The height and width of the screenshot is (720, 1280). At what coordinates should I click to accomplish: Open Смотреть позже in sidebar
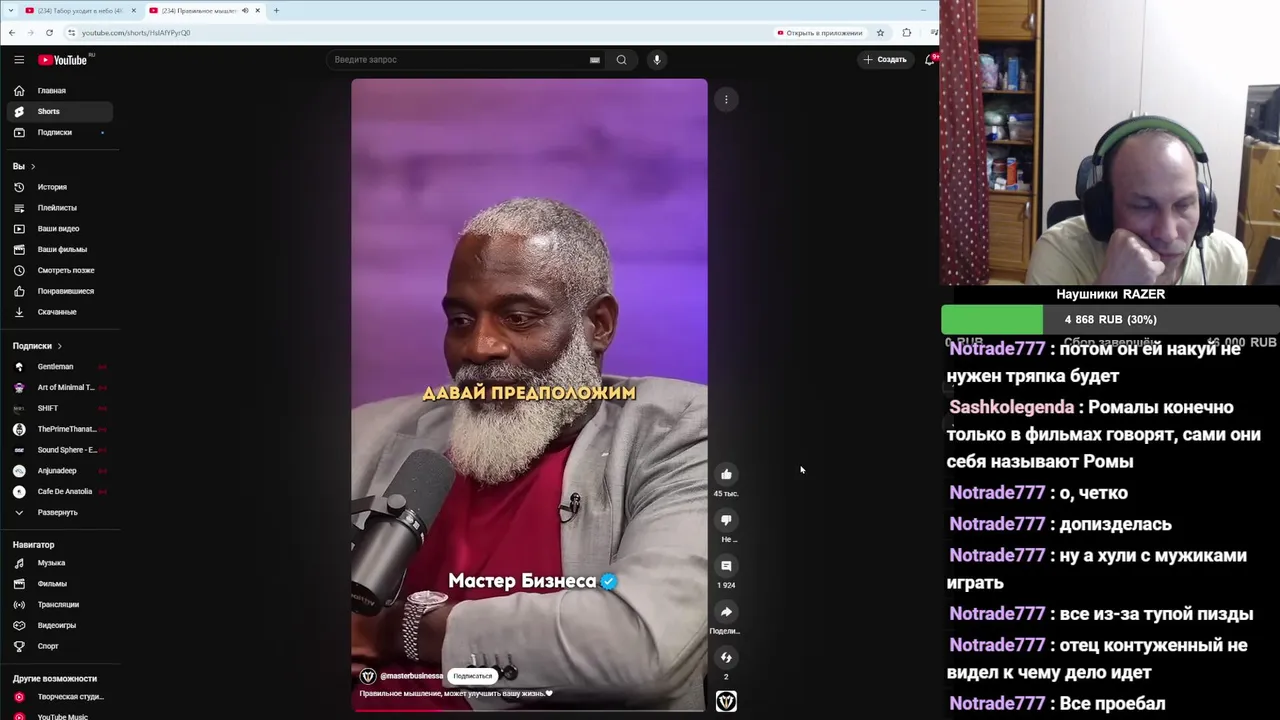coord(60,271)
